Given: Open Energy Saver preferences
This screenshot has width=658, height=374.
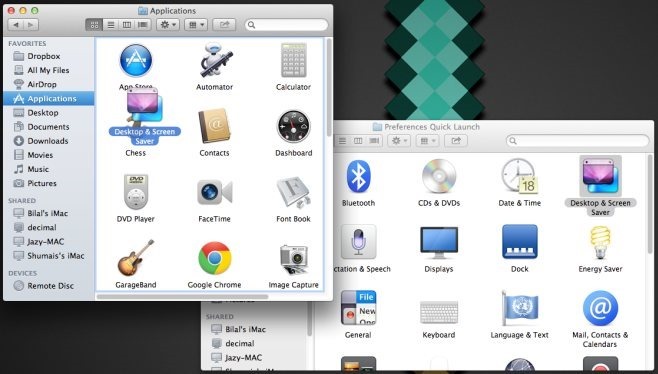Looking at the screenshot, I should pyautogui.click(x=601, y=243).
